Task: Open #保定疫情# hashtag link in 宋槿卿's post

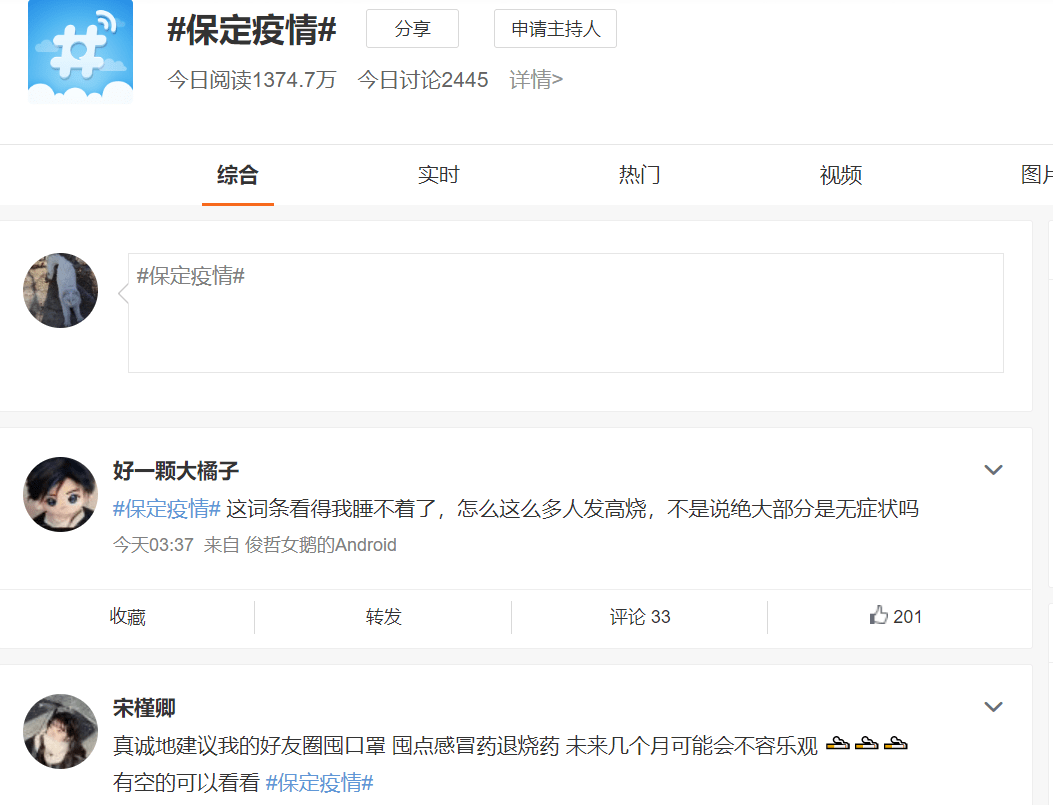Action: click(319, 782)
